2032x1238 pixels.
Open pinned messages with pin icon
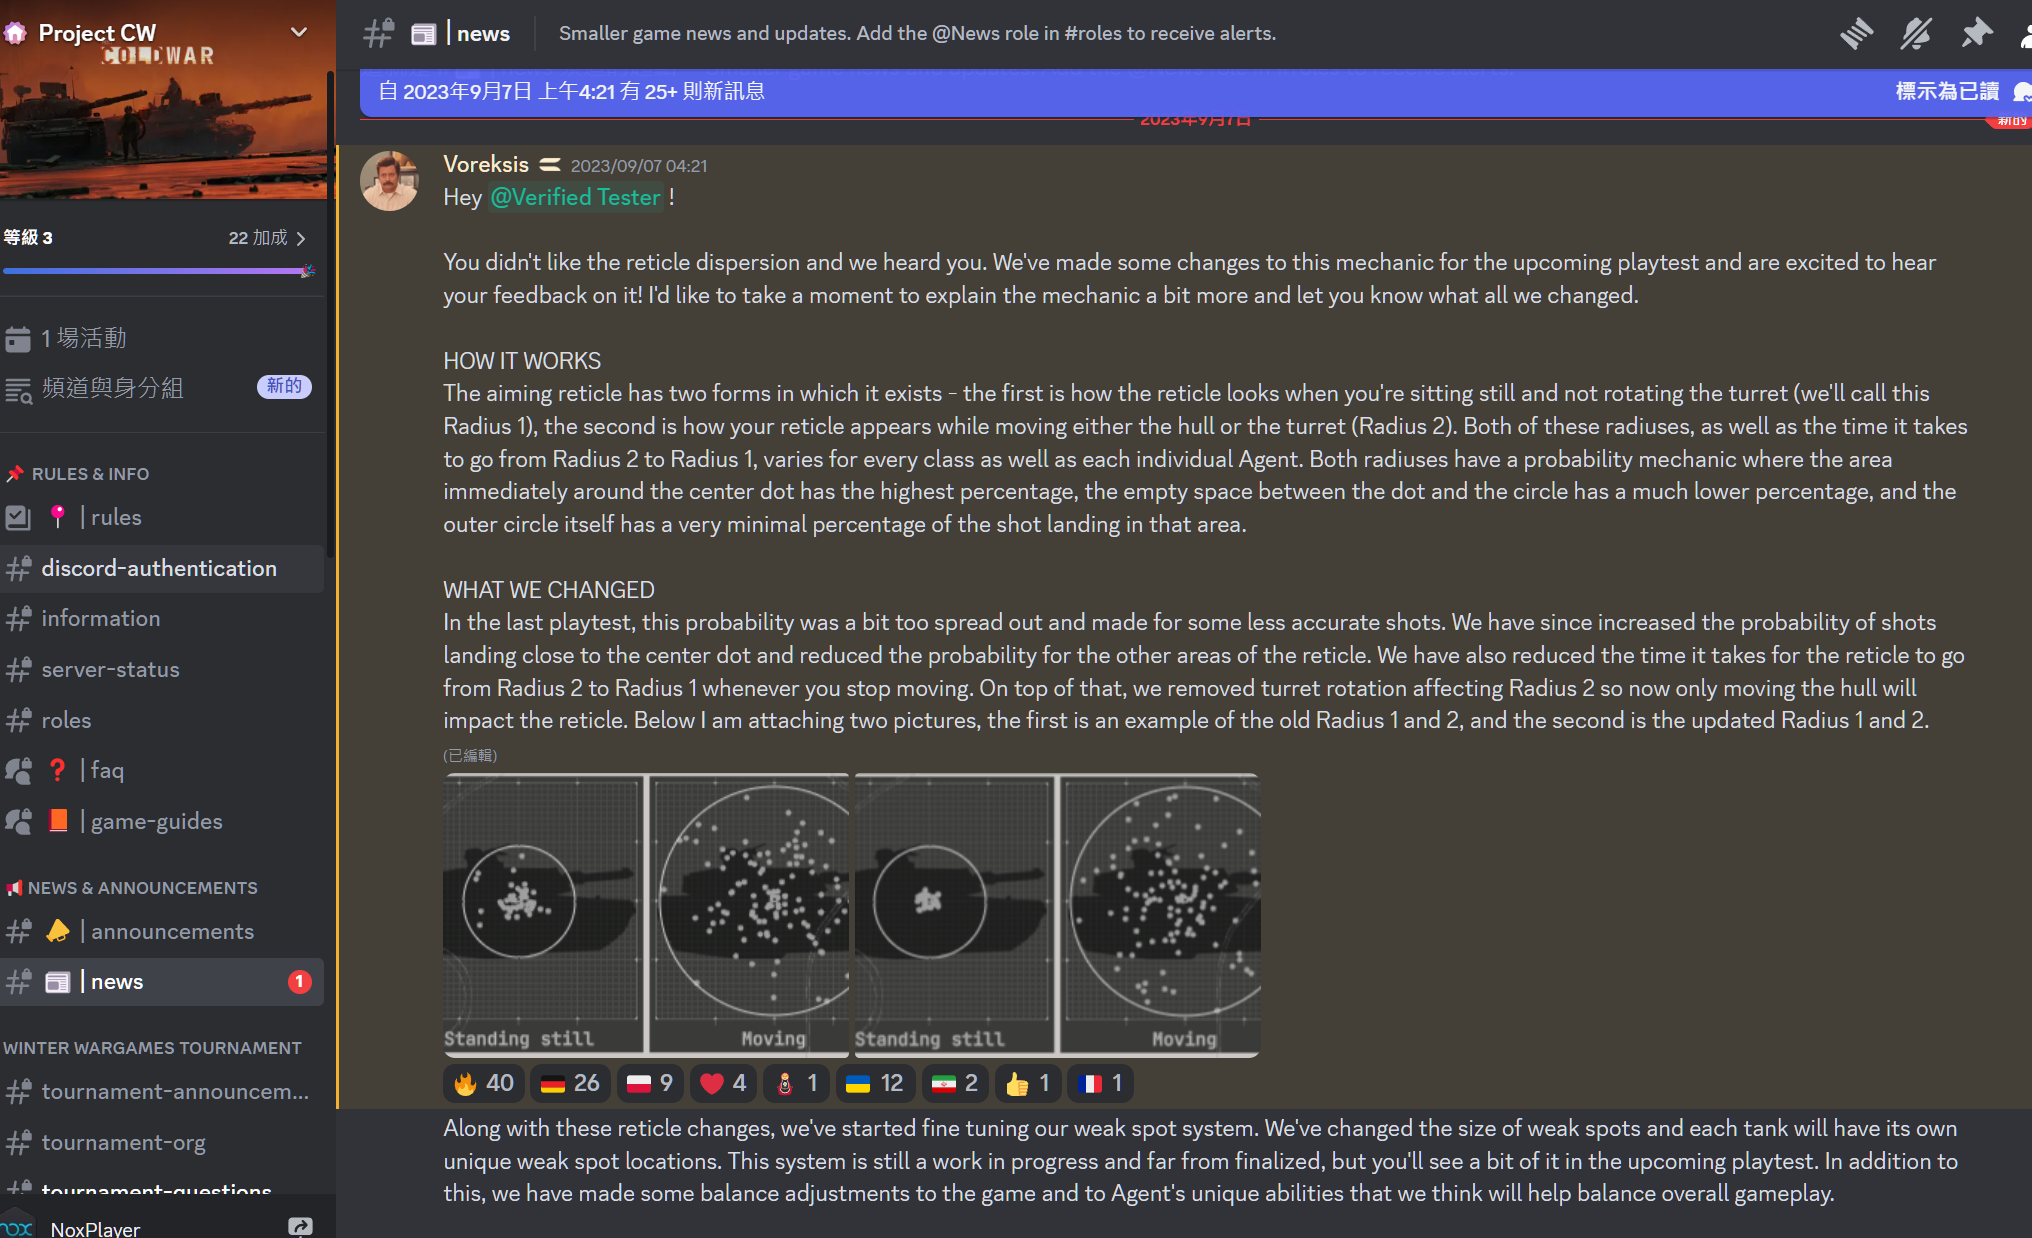click(1976, 33)
